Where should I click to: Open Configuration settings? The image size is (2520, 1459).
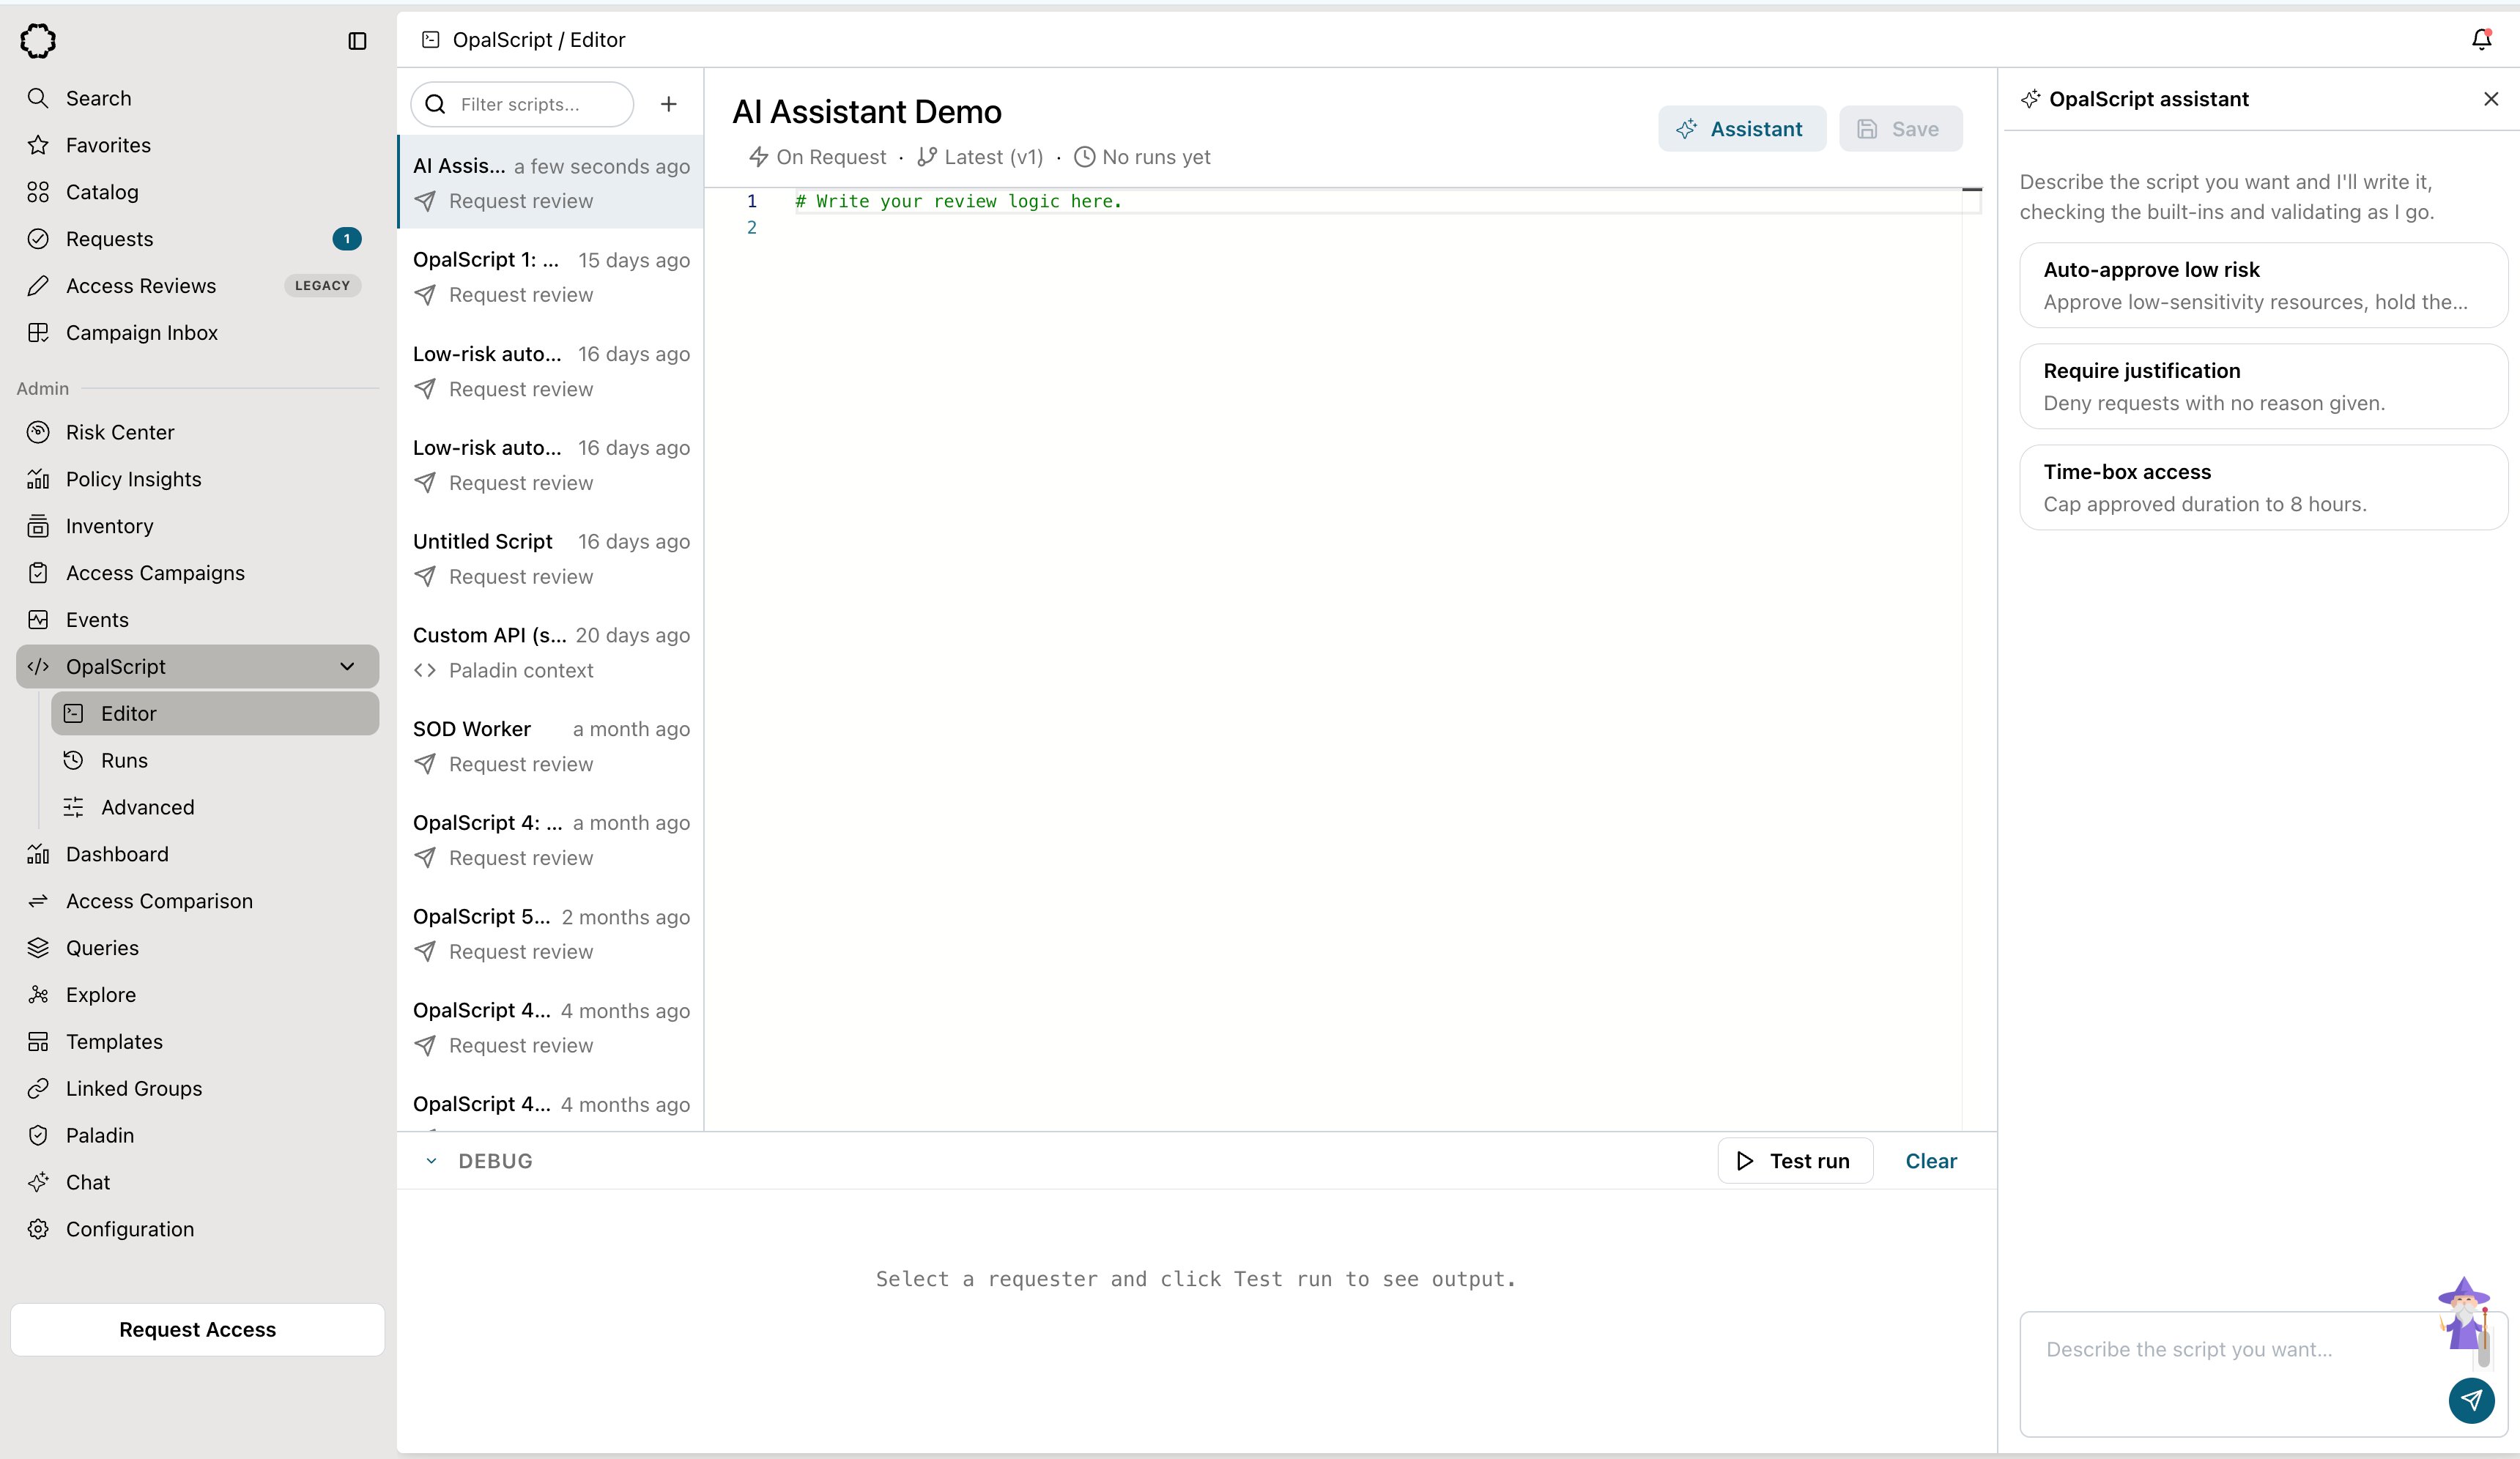click(198, 1229)
